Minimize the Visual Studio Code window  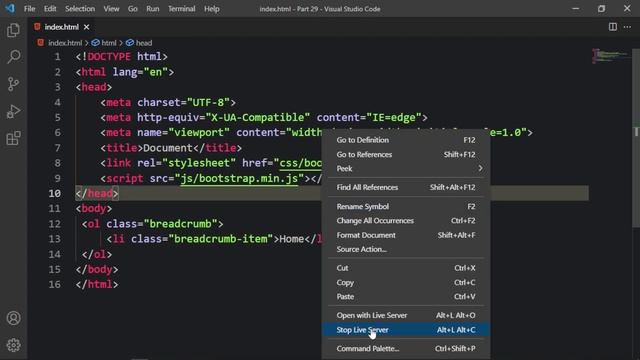coord(576,9)
